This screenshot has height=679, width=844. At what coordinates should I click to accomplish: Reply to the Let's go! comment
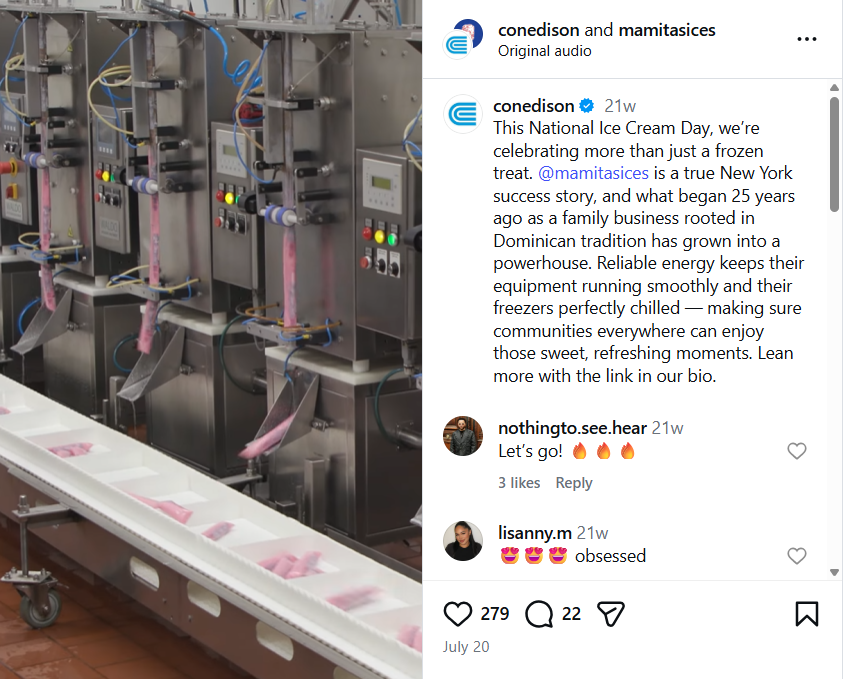point(574,483)
